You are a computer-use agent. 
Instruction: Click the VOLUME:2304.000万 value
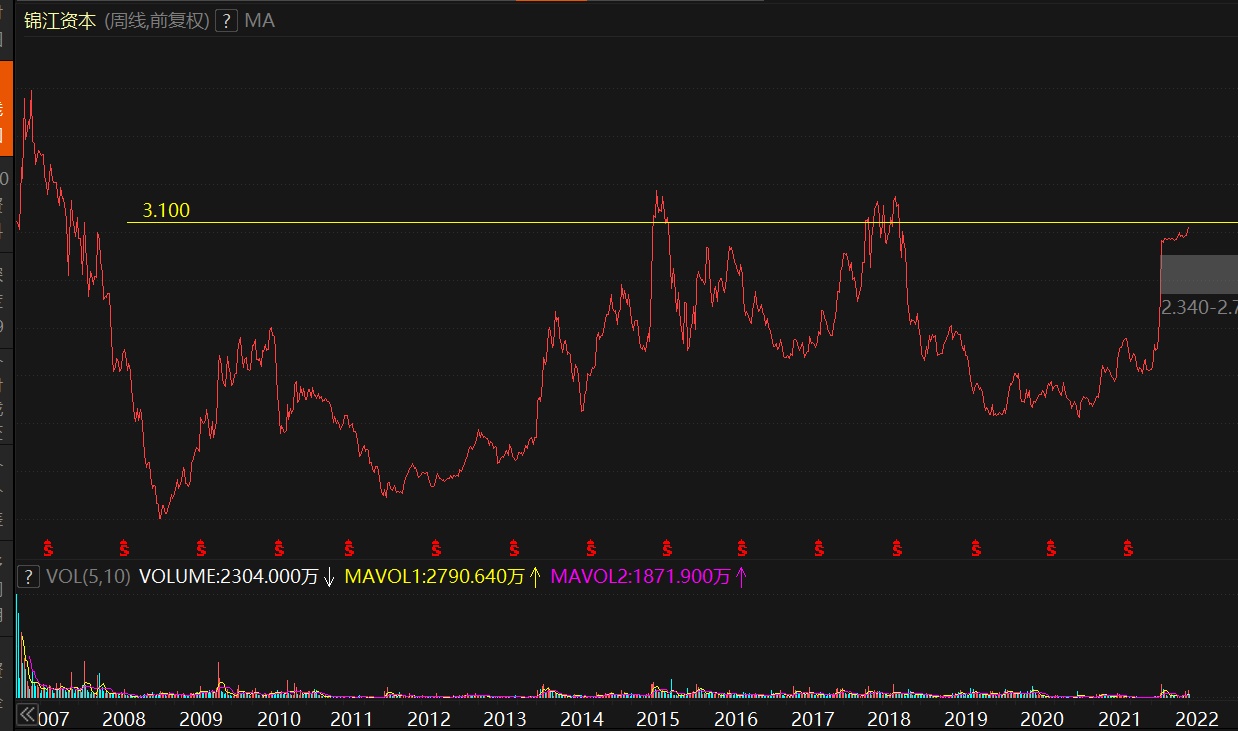(229, 576)
